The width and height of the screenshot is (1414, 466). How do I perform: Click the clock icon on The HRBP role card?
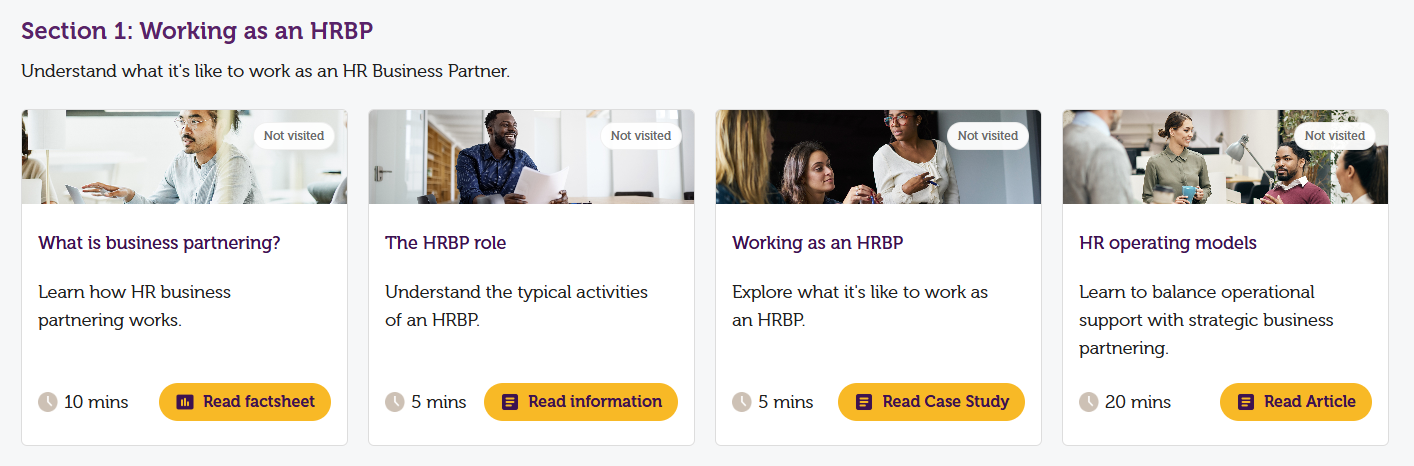point(395,402)
